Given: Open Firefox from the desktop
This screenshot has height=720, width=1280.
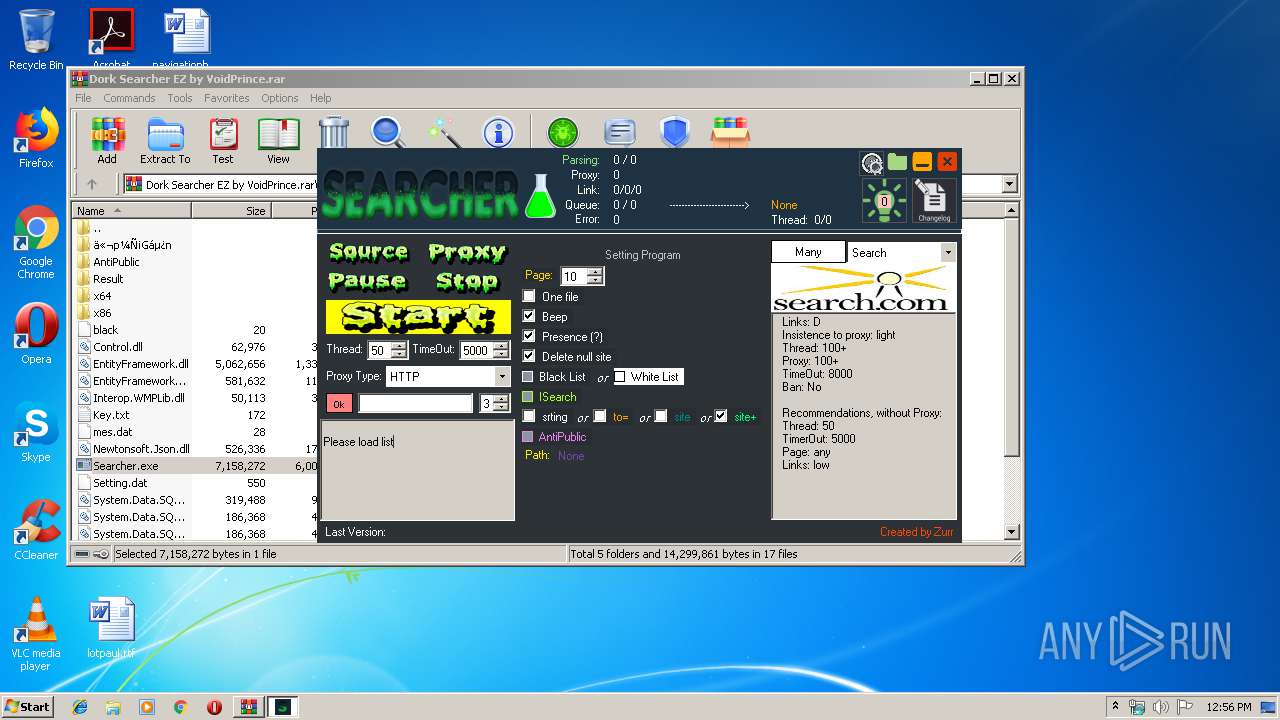Looking at the screenshot, I should pos(36,139).
